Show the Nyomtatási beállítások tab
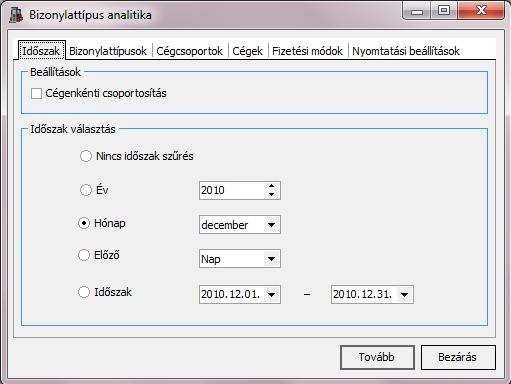Image resolution: width=511 pixels, height=384 pixels. coord(406,51)
